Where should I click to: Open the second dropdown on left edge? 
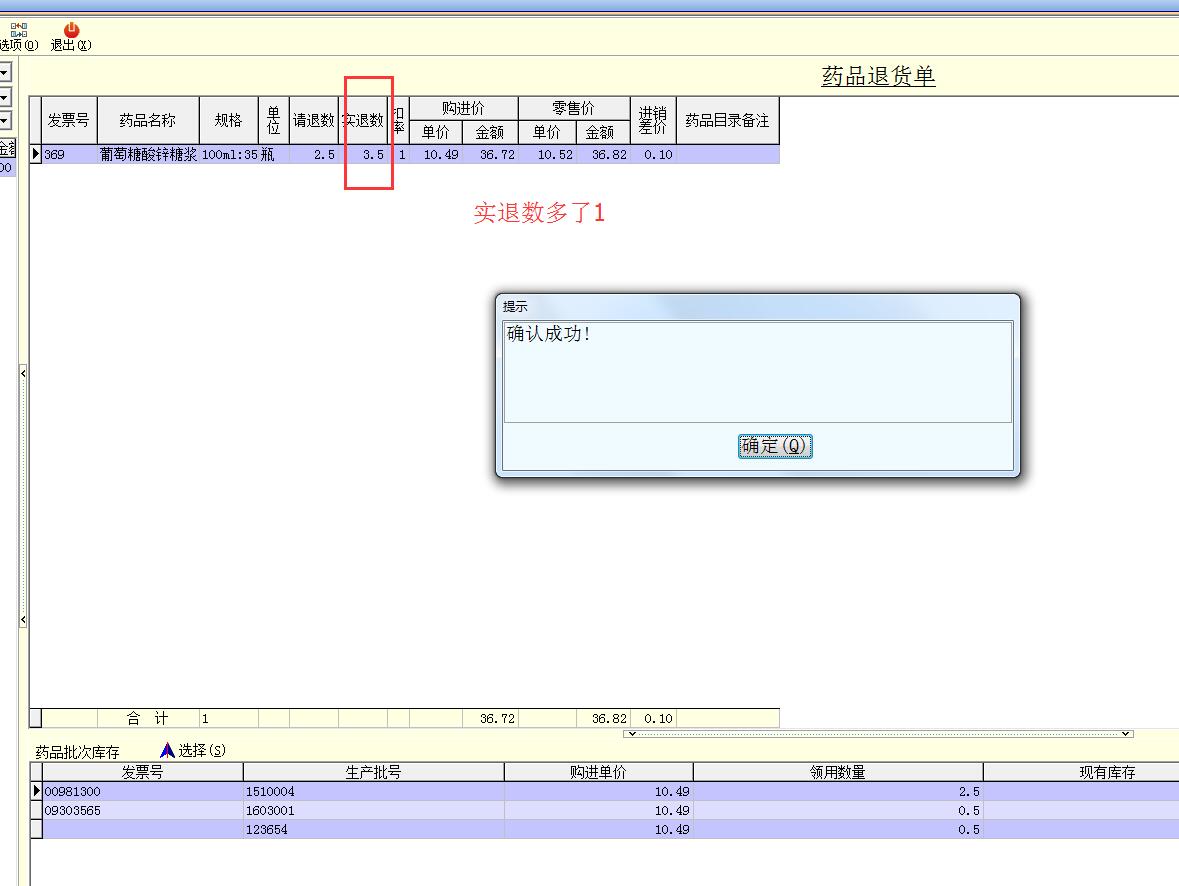click(5, 96)
